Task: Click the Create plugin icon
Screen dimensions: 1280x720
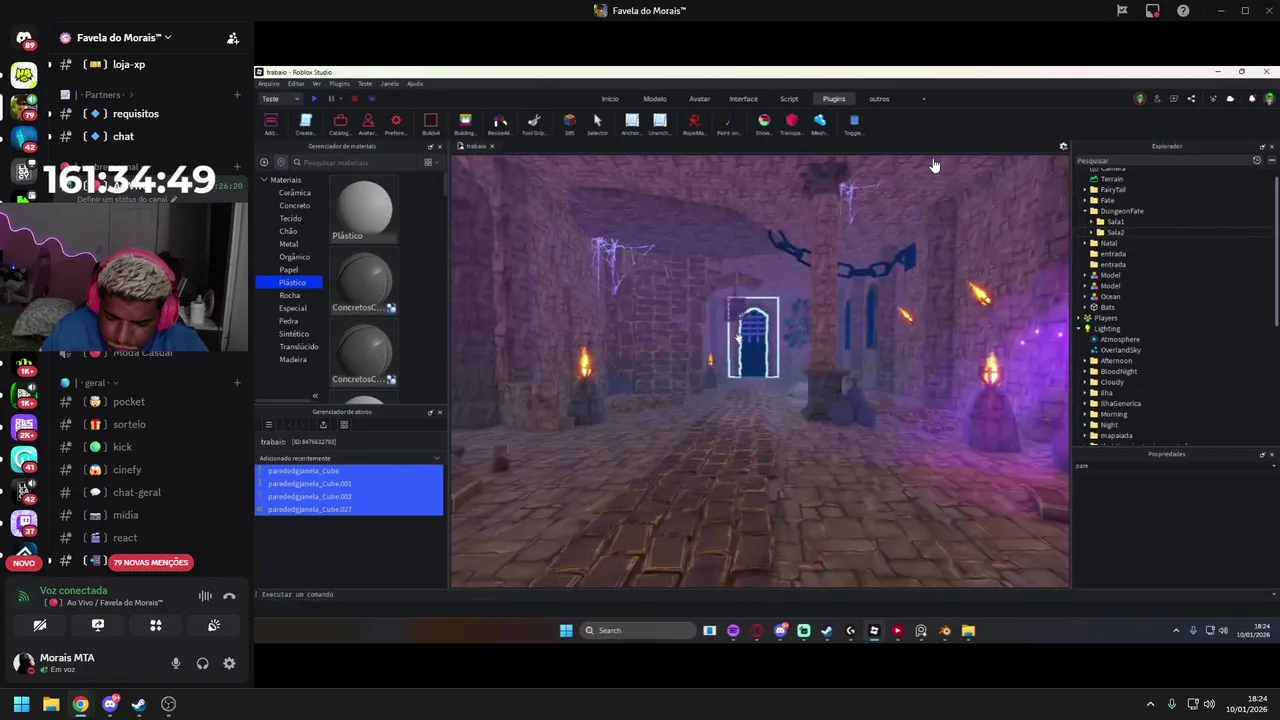Action: 306,120
